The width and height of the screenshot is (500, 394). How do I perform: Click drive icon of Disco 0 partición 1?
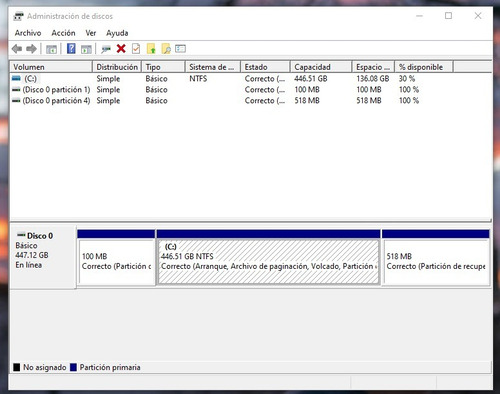coord(16,90)
